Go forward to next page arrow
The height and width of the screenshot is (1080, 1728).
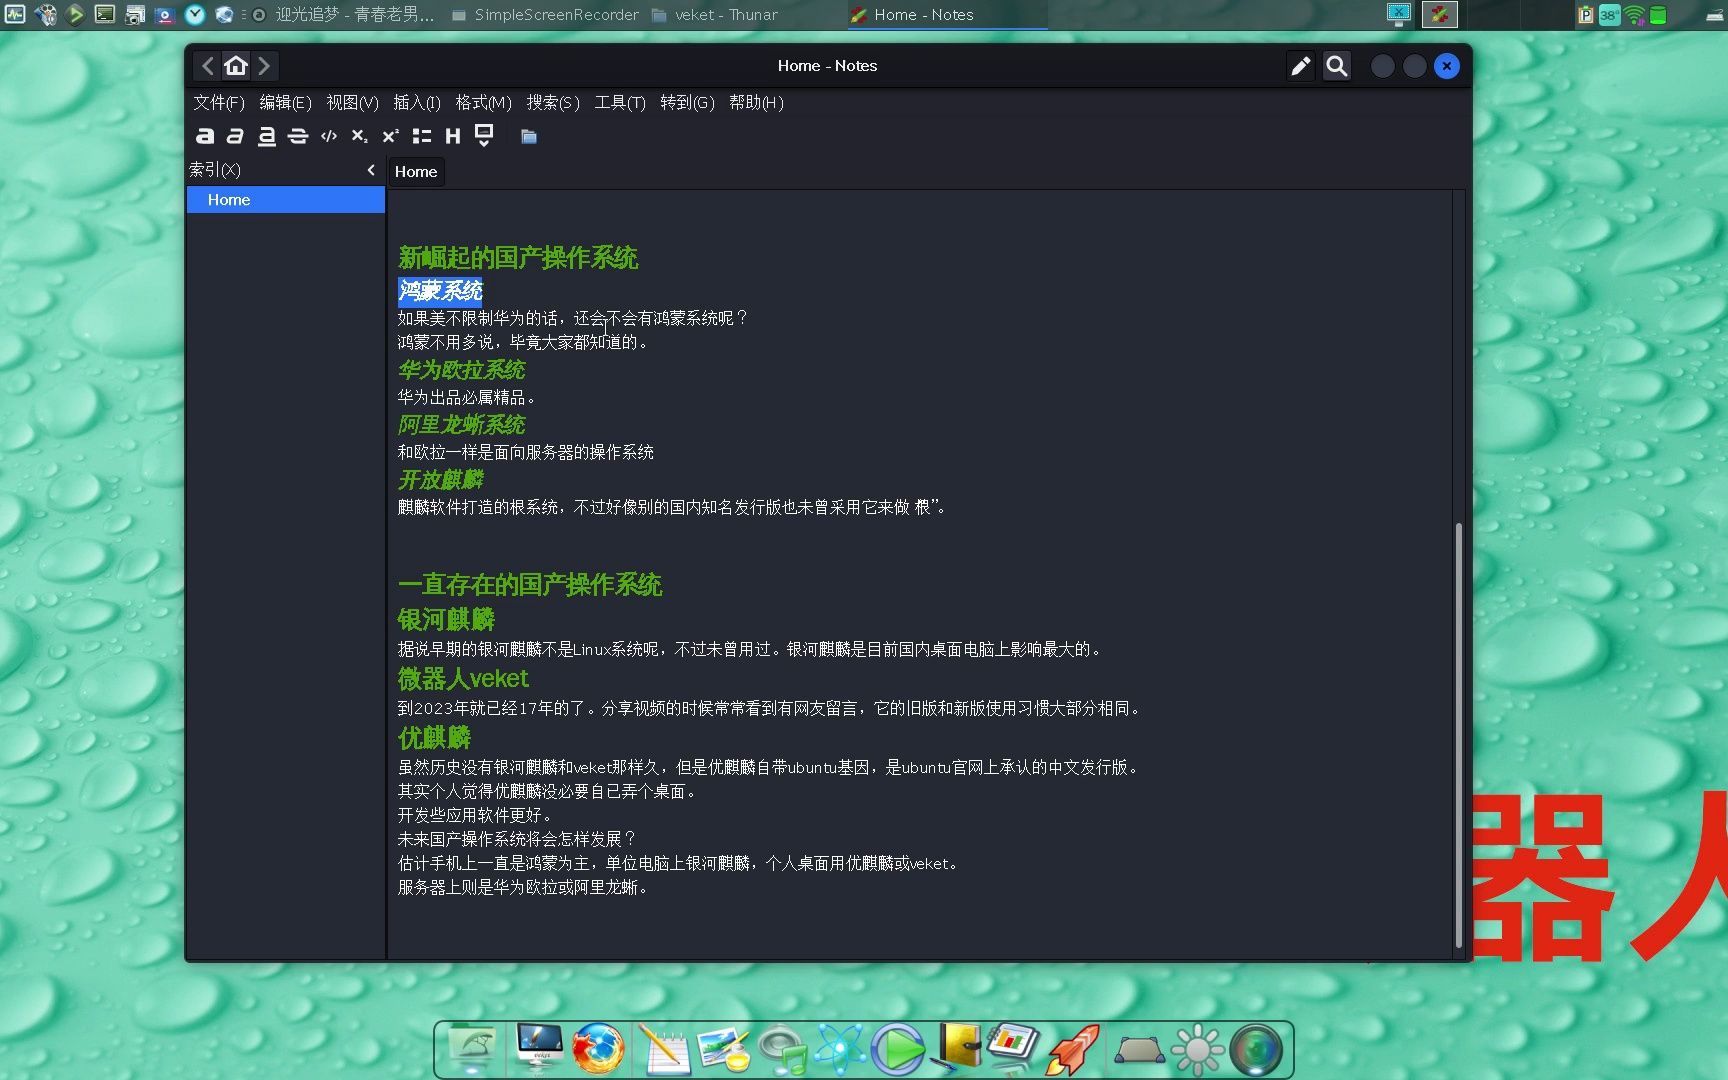click(x=264, y=66)
